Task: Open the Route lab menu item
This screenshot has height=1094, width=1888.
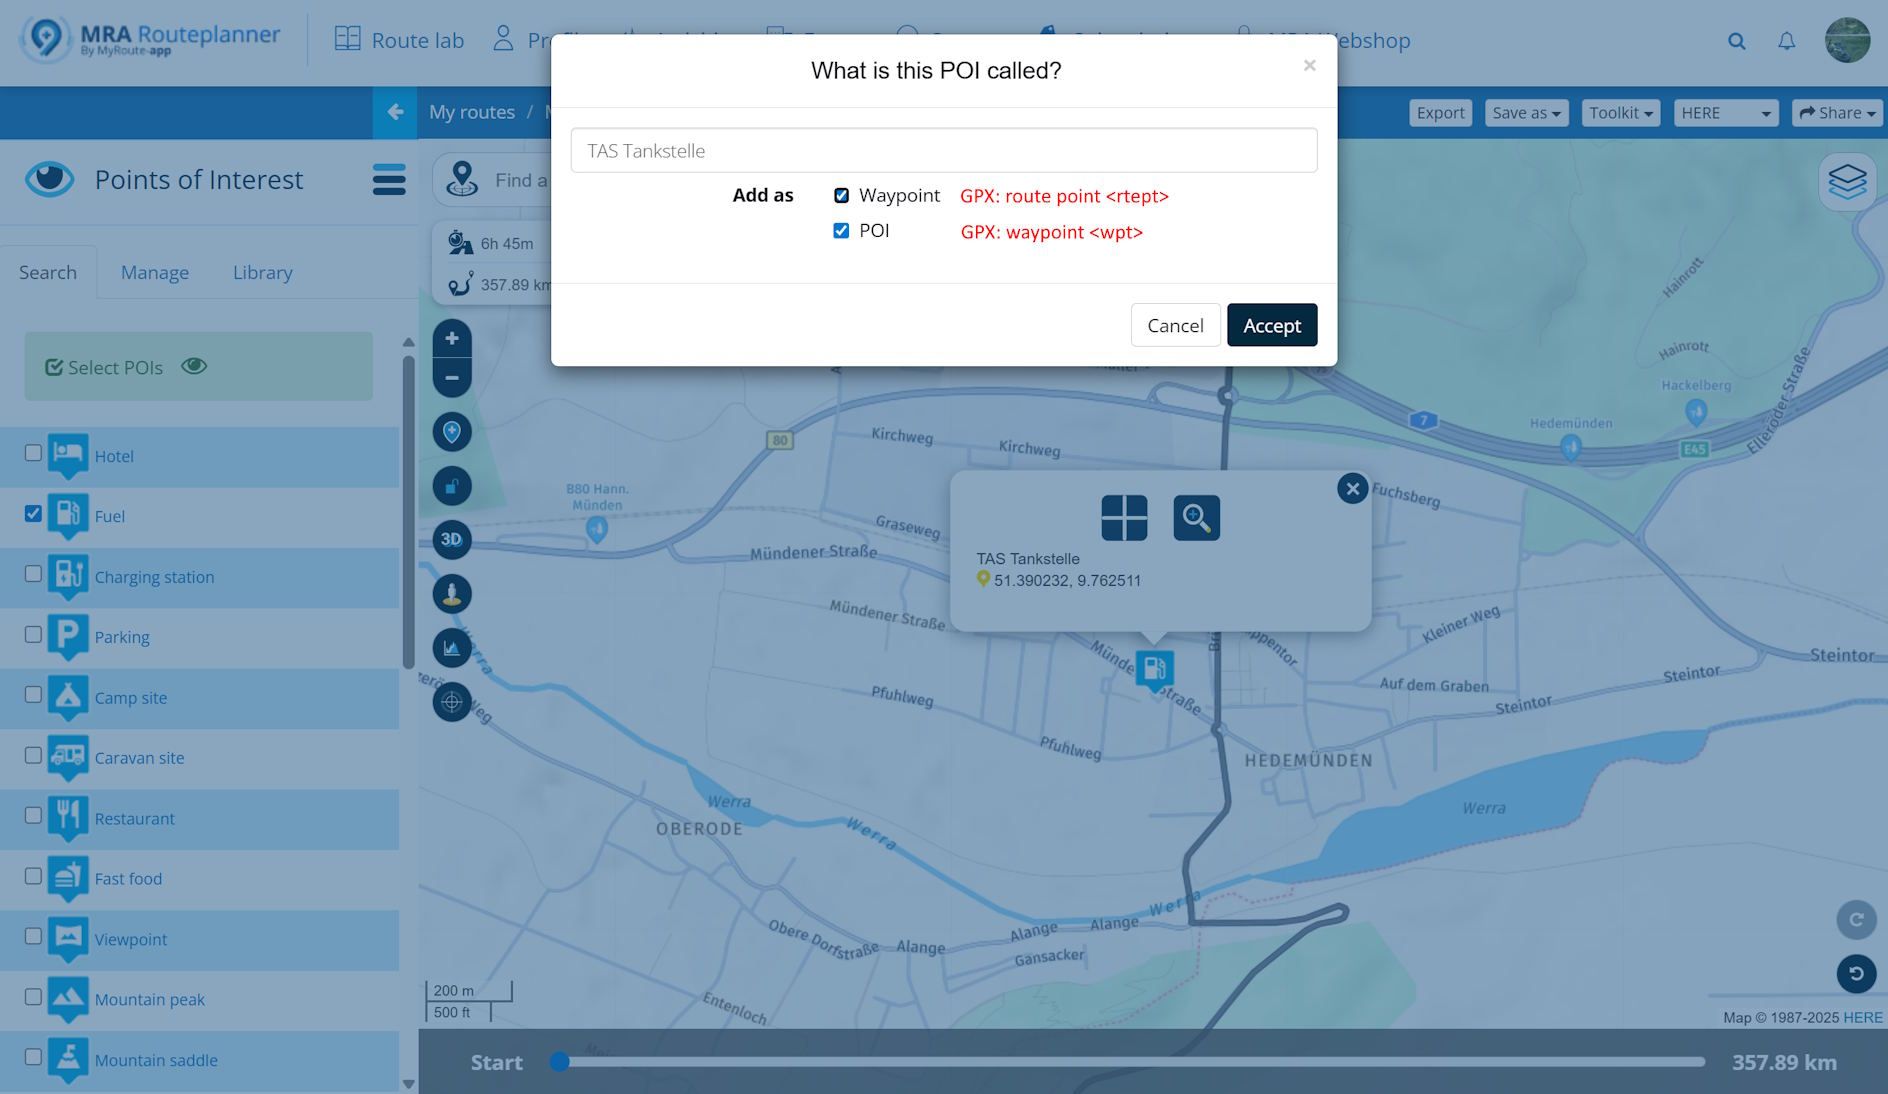Action: coord(399,40)
